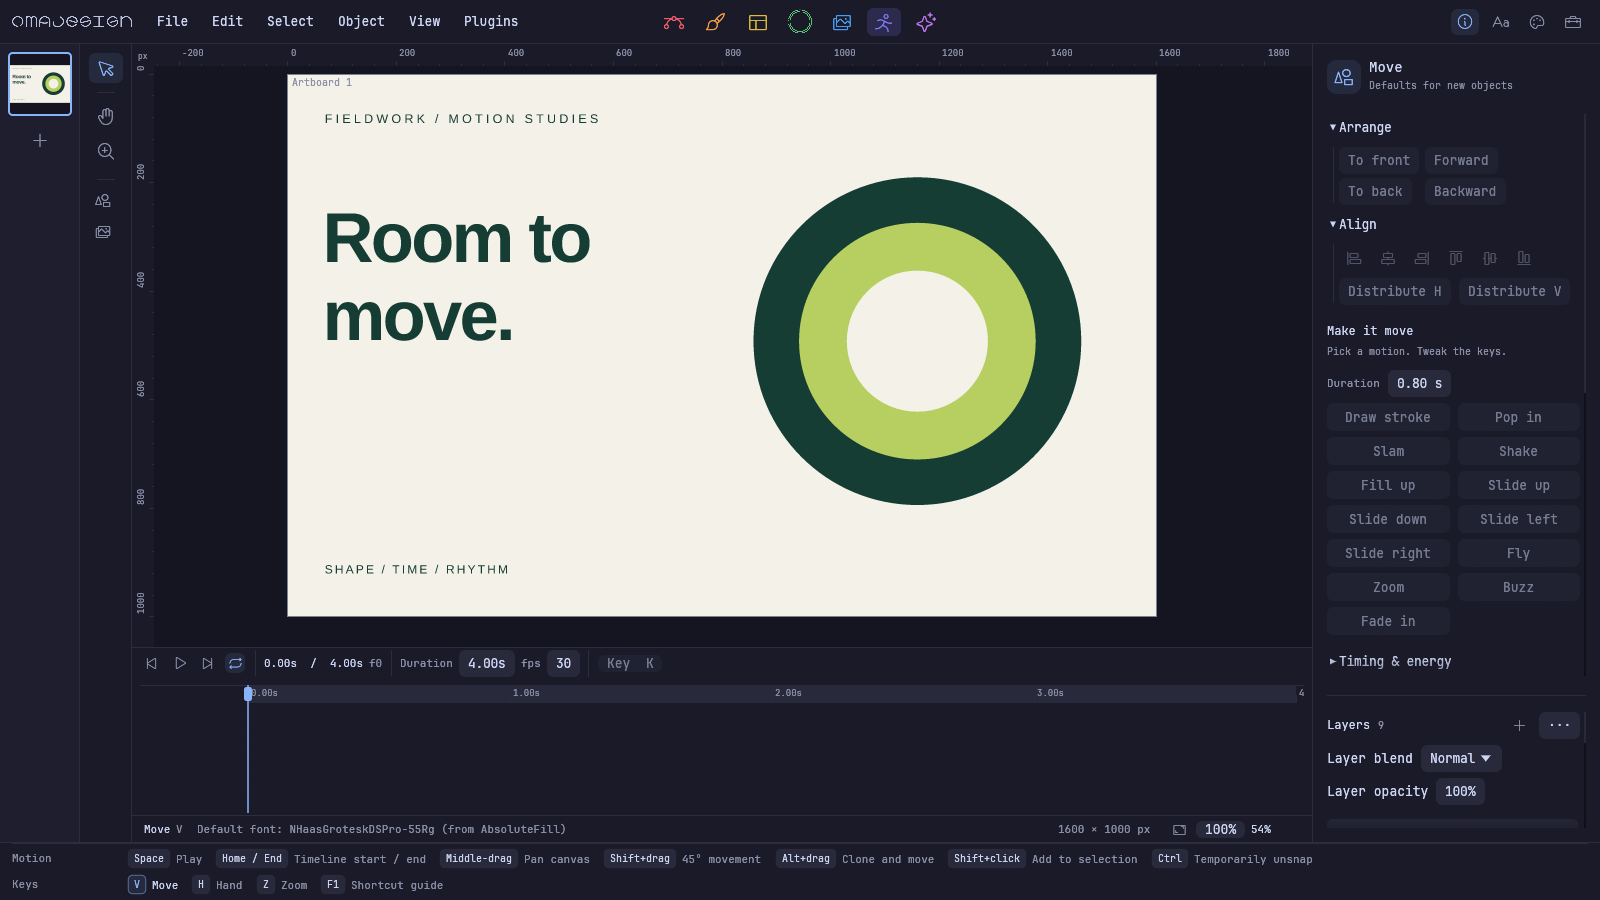
Task: Apply the Draw stroke motion
Action: 1388,417
